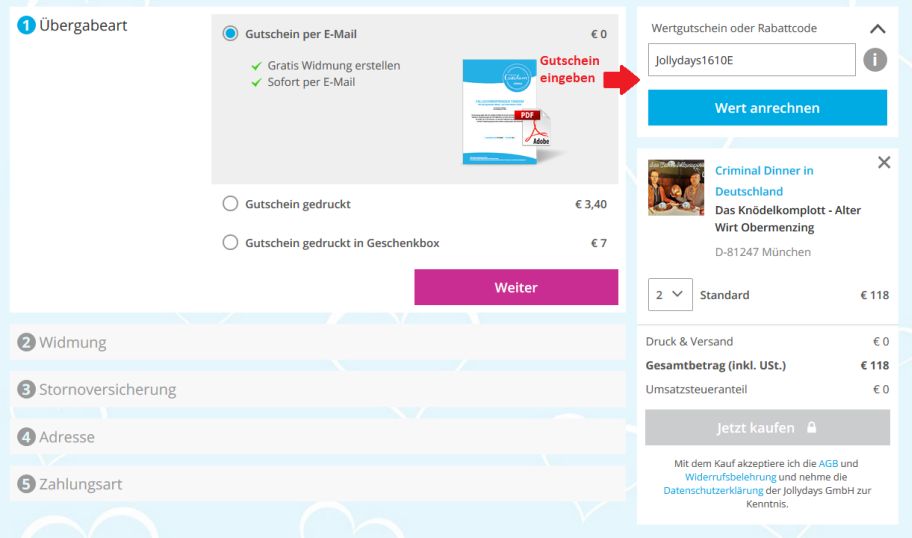Viewport: 912px width, 538px height.
Task: Click the PDF voucher preview image
Action: [x=506, y=112]
